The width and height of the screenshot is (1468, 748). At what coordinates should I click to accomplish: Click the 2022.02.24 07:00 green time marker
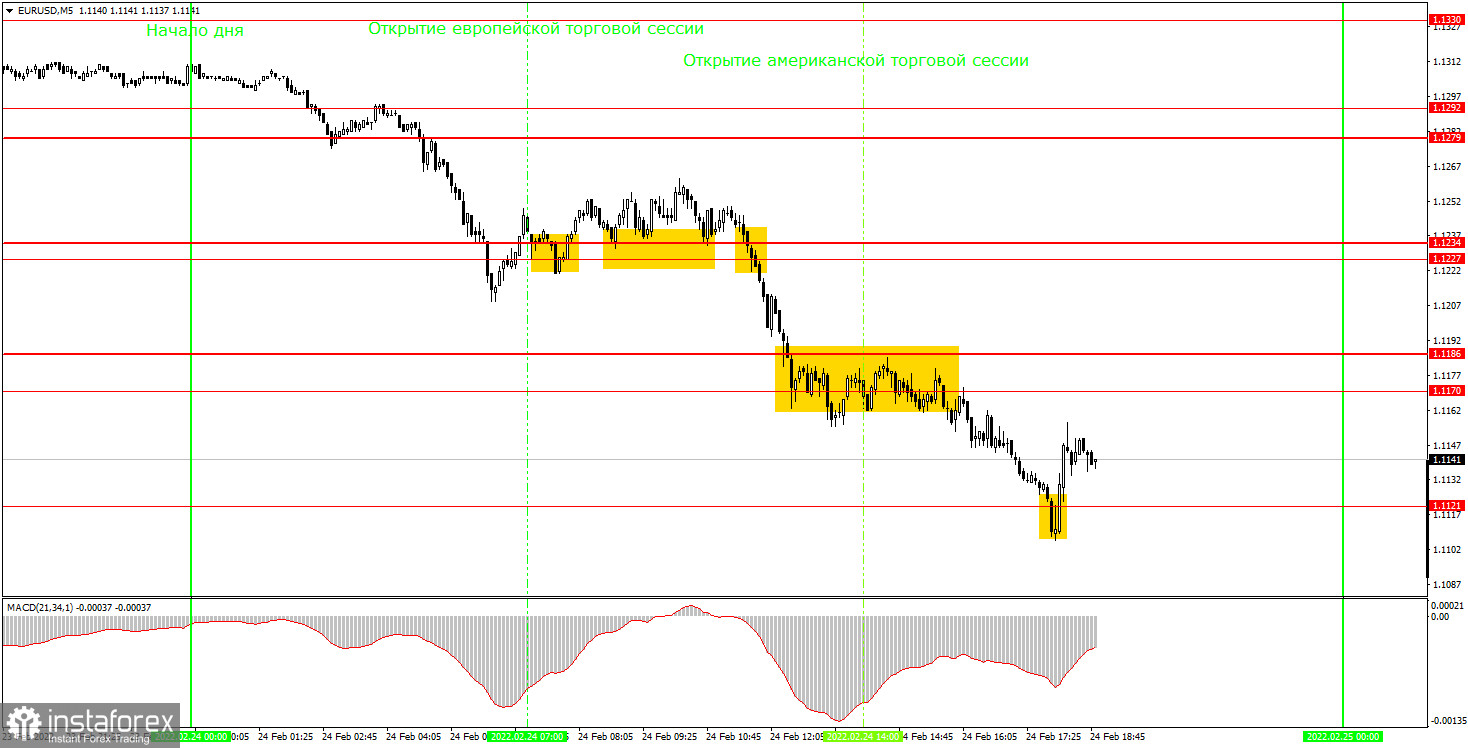coord(527,736)
